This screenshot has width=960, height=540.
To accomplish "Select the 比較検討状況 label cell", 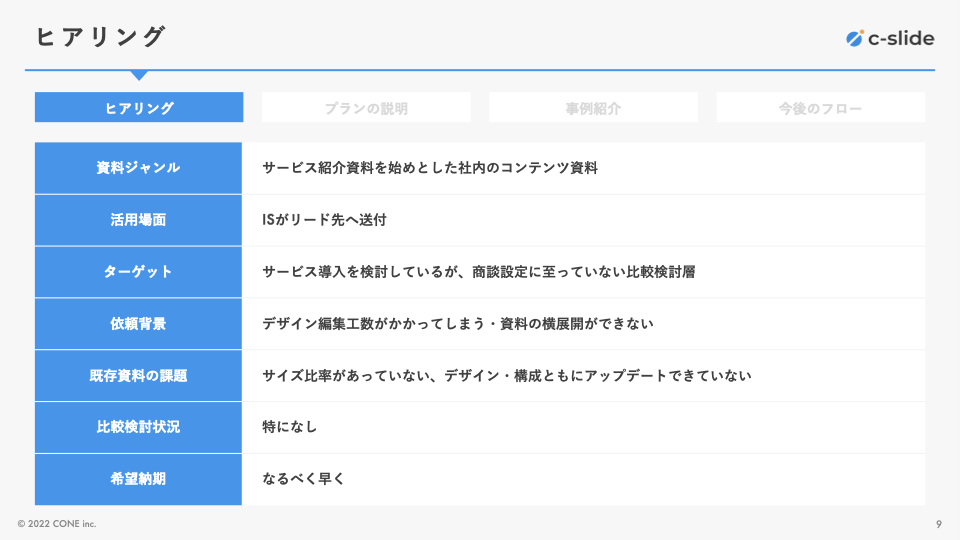I will coord(139,427).
